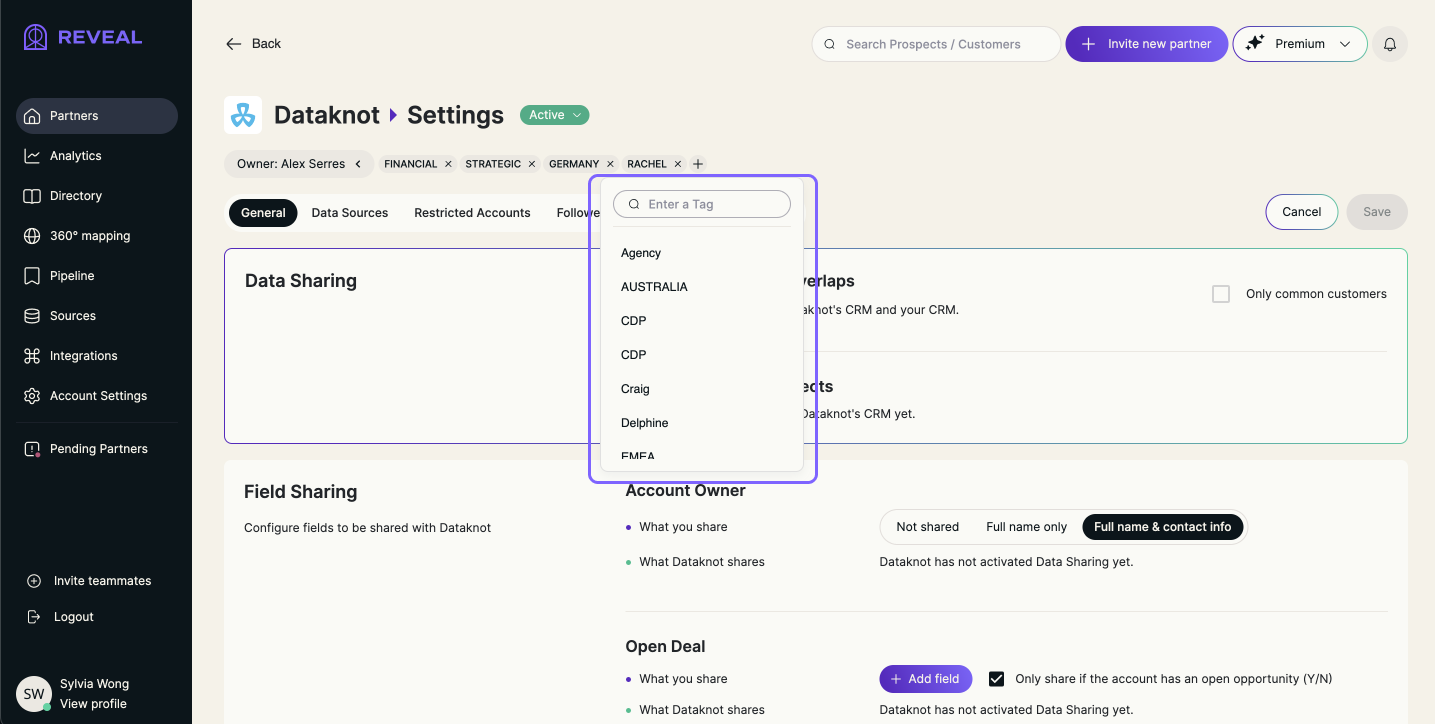Remove the STRATEGIC tag
The height and width of the screenshot is (724, 1435).
point(532,164)
